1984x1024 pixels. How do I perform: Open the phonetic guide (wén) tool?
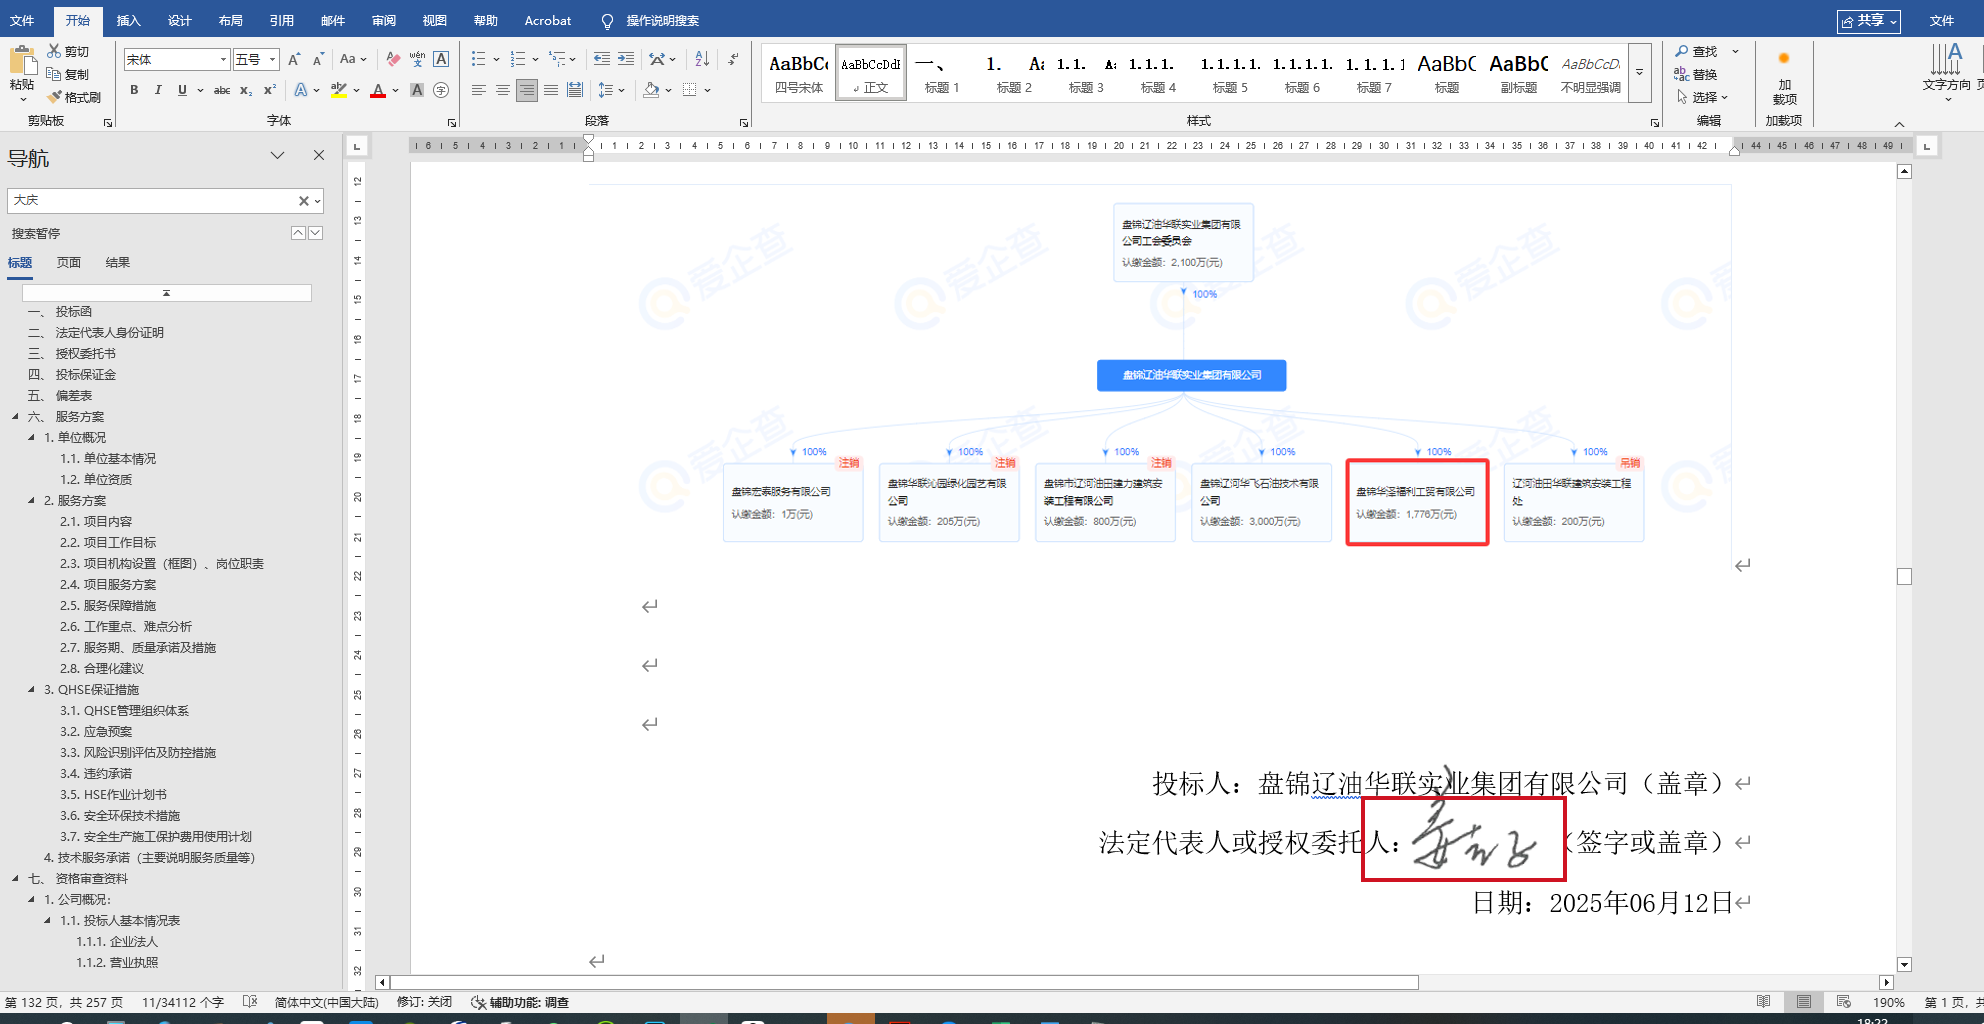(417, 60)
